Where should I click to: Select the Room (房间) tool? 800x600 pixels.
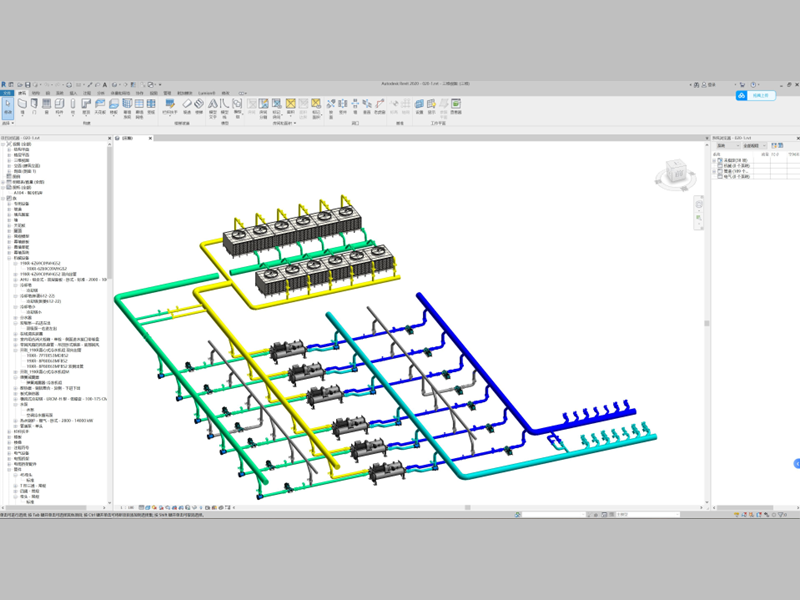[251, 106]
